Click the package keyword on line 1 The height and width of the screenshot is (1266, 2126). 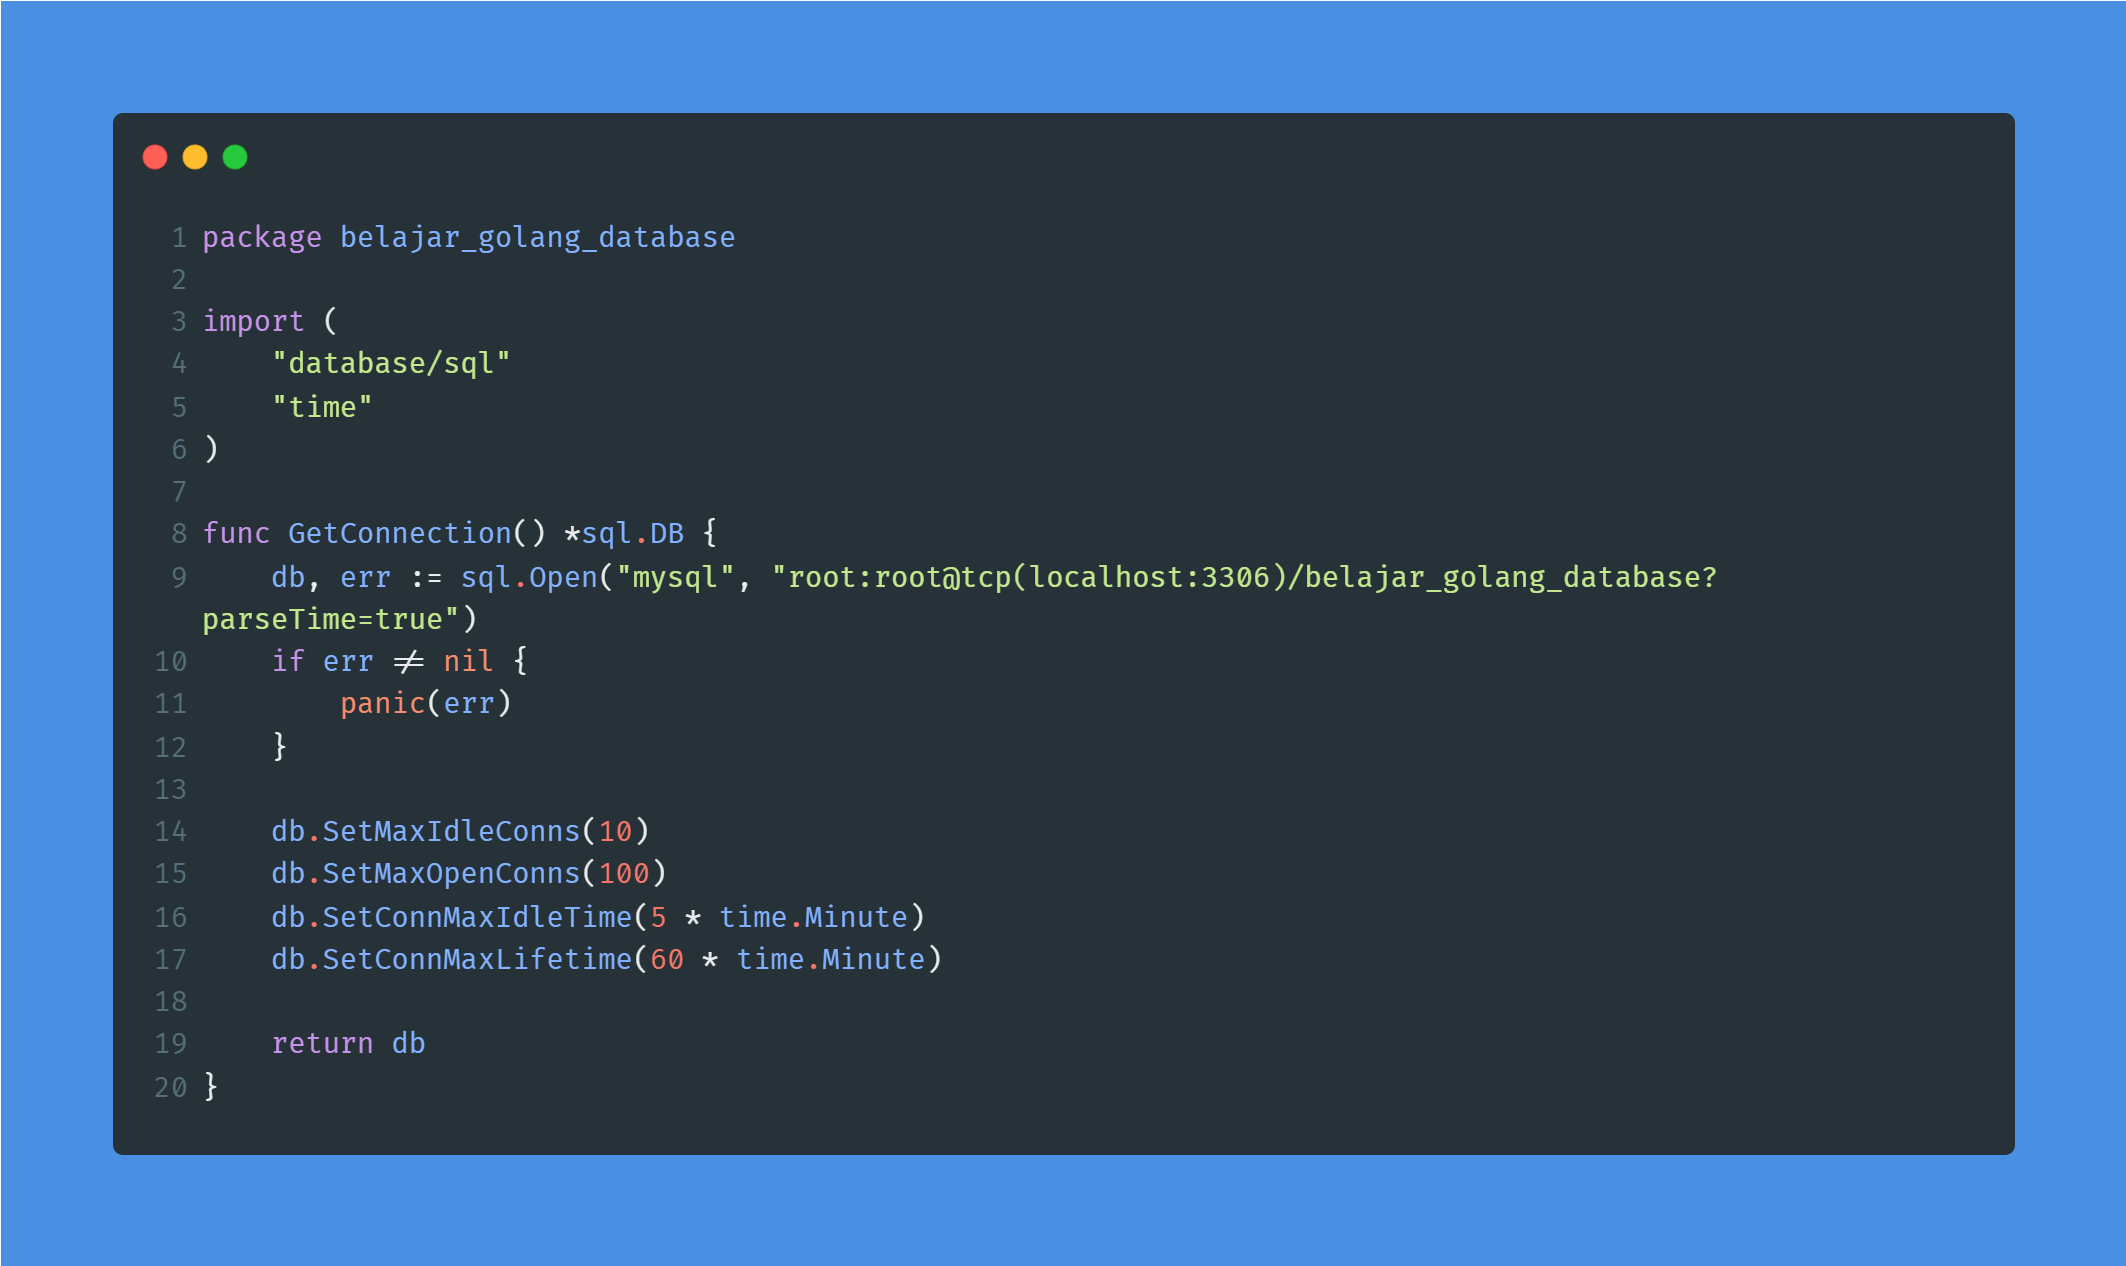click(x=262, y=238)
